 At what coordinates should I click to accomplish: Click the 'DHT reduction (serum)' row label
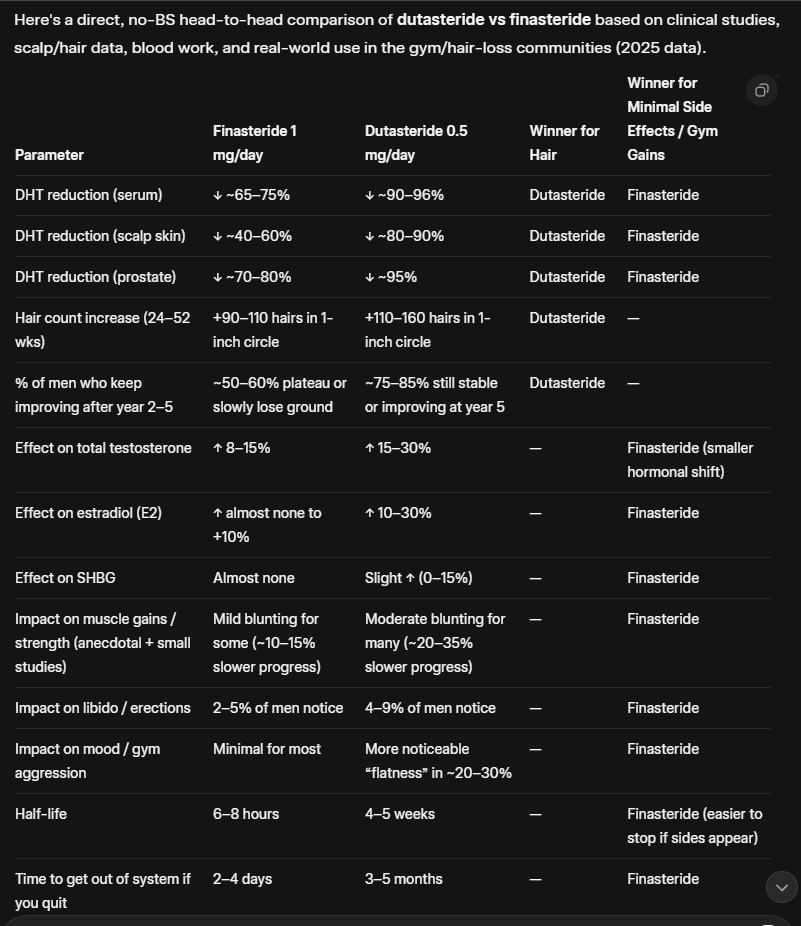88,195
